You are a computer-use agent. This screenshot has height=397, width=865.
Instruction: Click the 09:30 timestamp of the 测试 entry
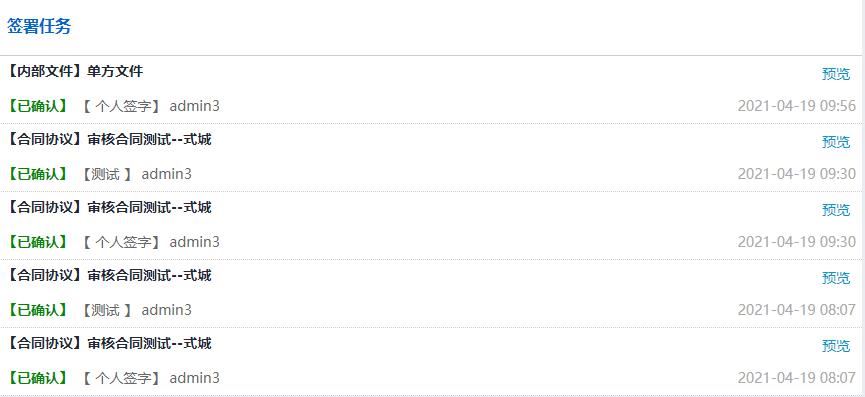click(797, 174)
